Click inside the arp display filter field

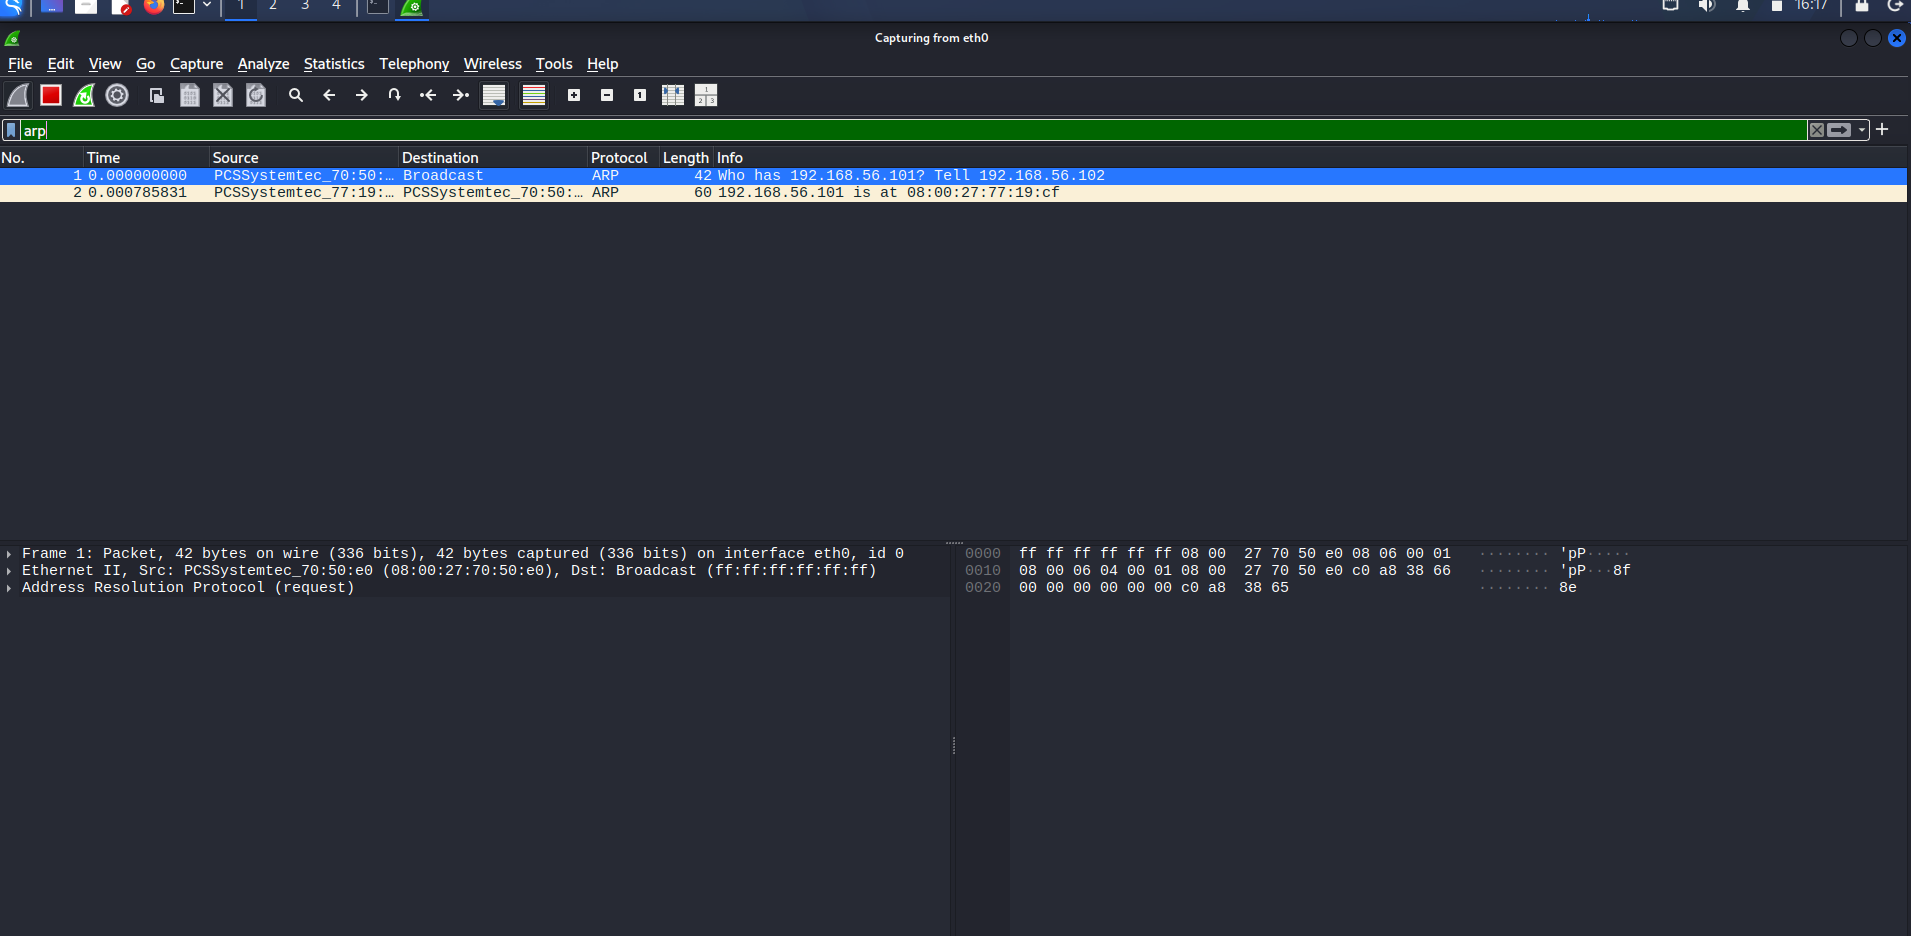[x=913, y=130]
